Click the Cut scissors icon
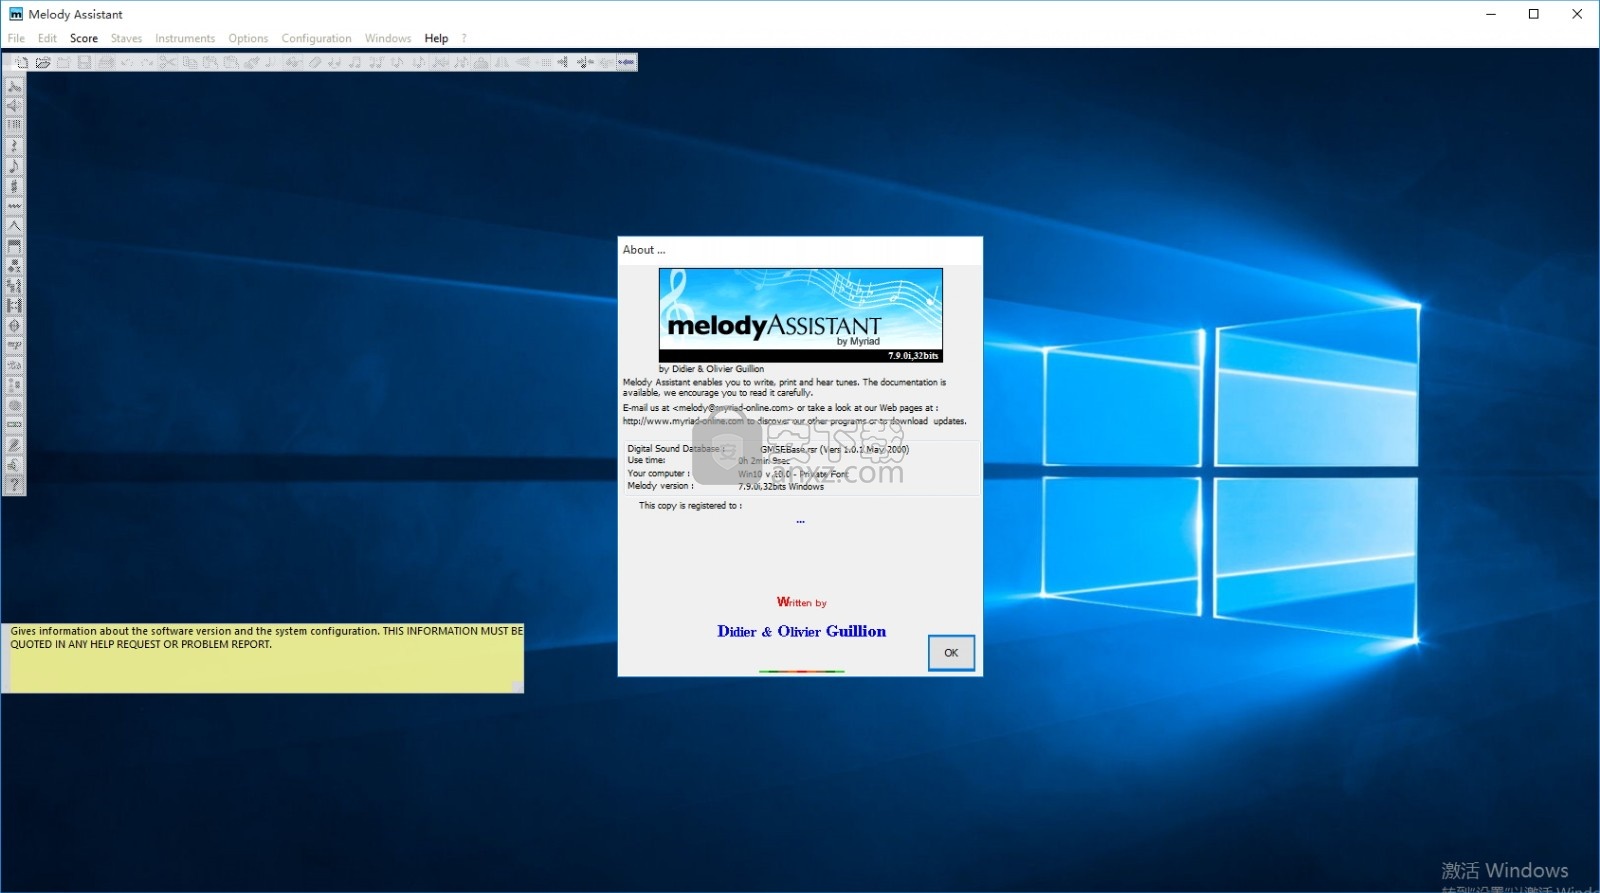 [x=167, y=62]
